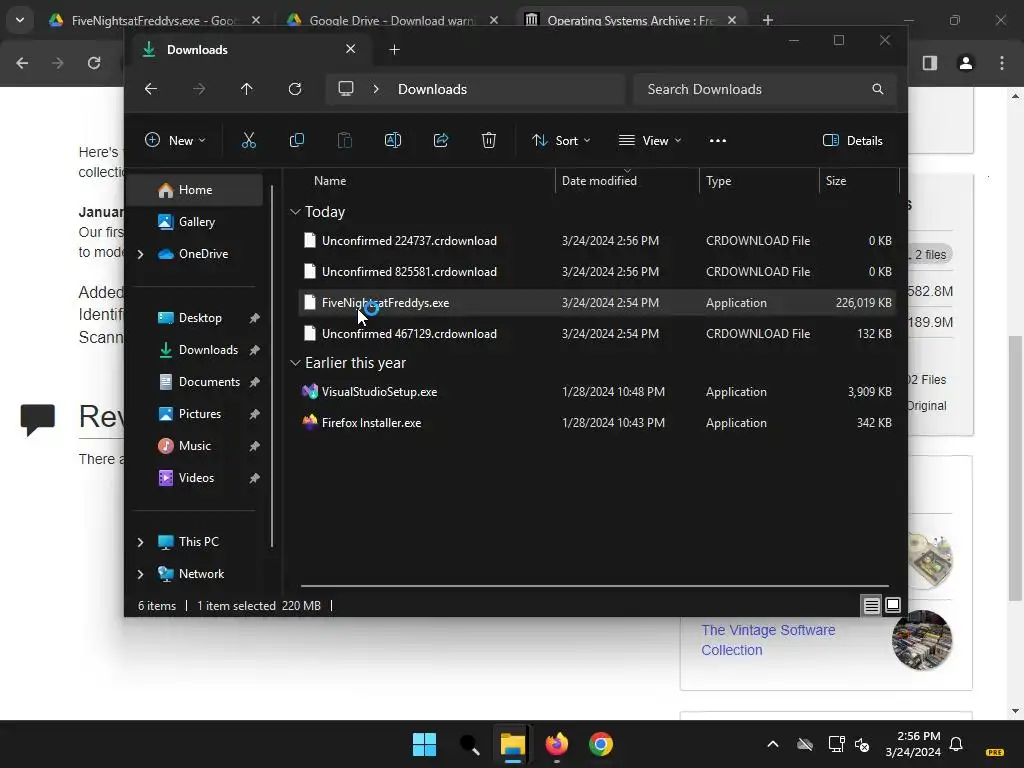Switch to Google Drive Download warning tab
Screen dimensions: 1024x768
391,20
